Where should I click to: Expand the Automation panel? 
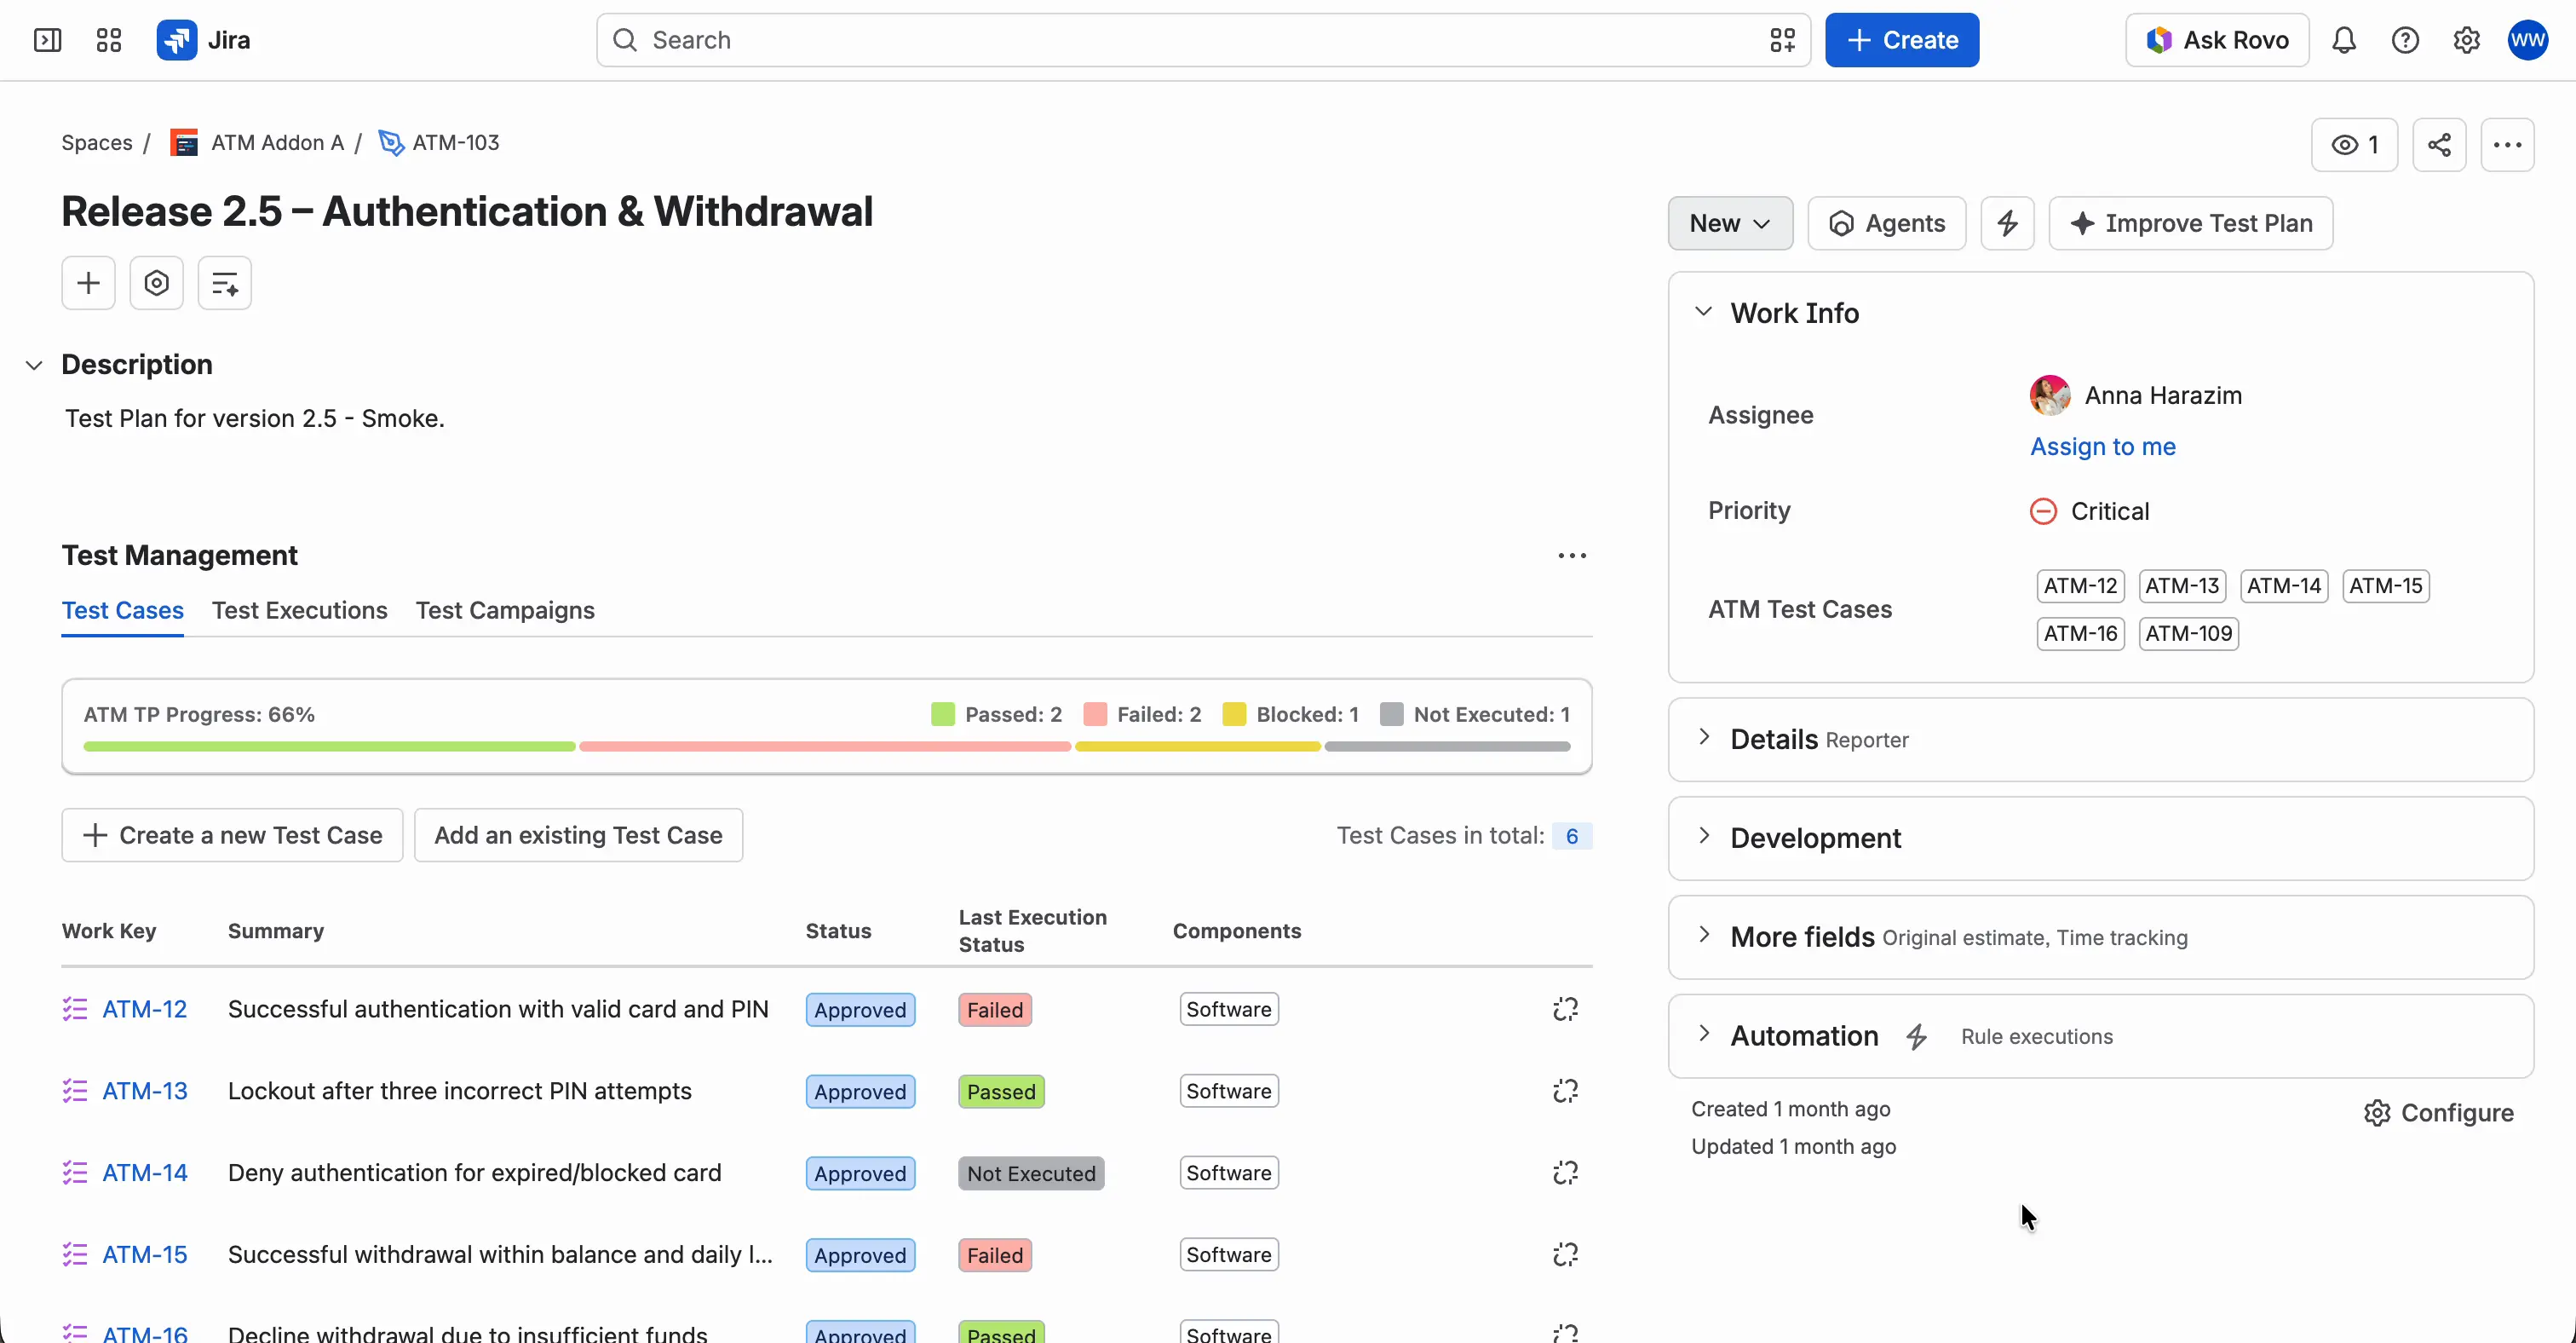1703,1035
